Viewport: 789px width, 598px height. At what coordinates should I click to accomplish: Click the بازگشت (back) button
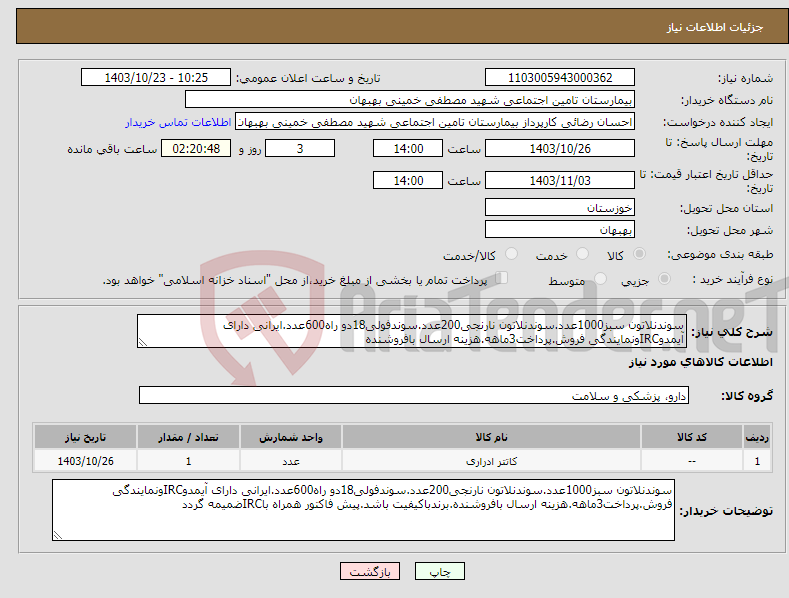click(370, 571)
